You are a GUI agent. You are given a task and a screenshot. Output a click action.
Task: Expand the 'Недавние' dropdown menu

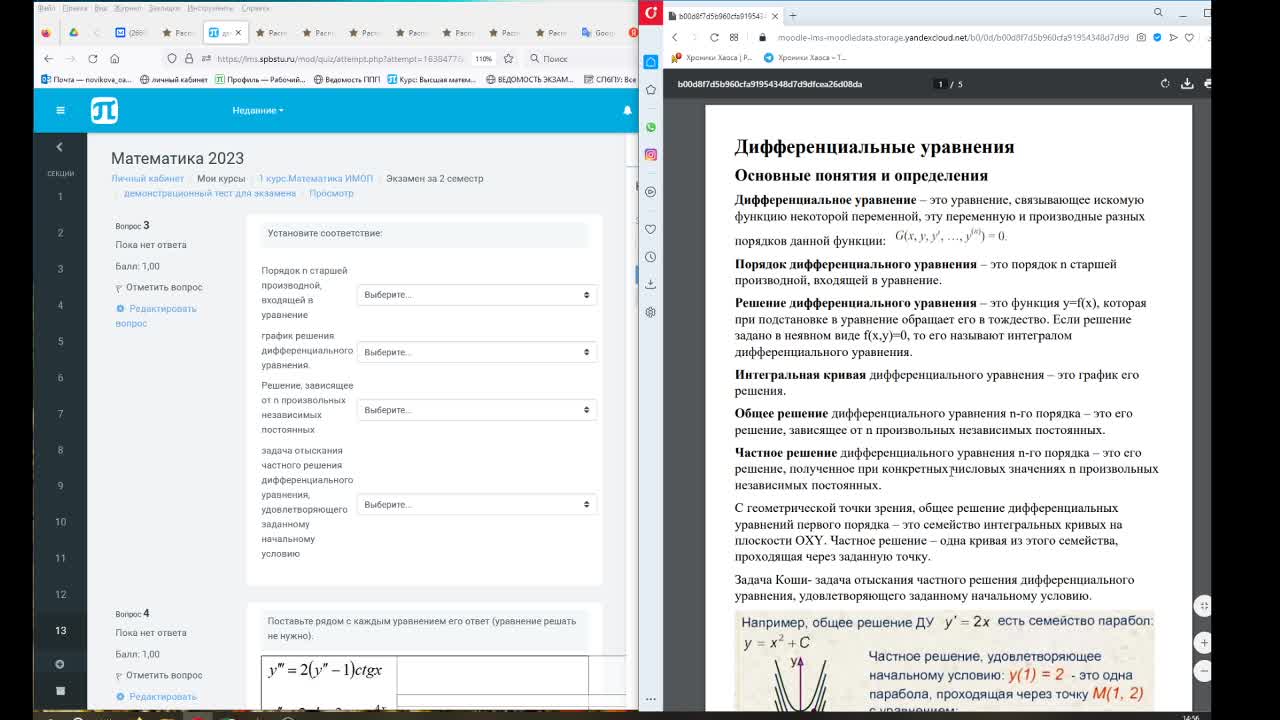click(258, 110)
